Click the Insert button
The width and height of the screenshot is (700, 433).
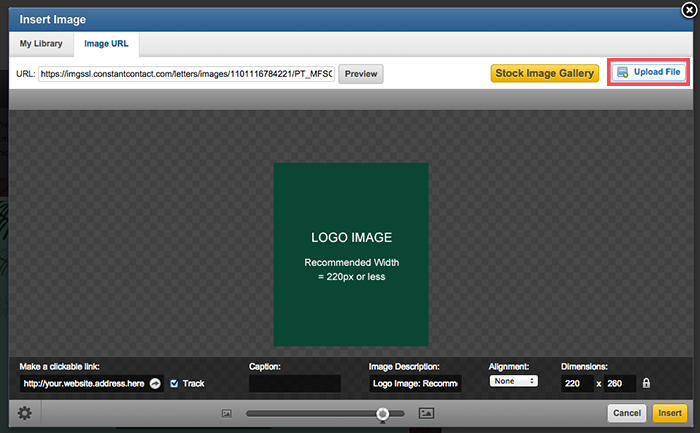coord(669,413)
